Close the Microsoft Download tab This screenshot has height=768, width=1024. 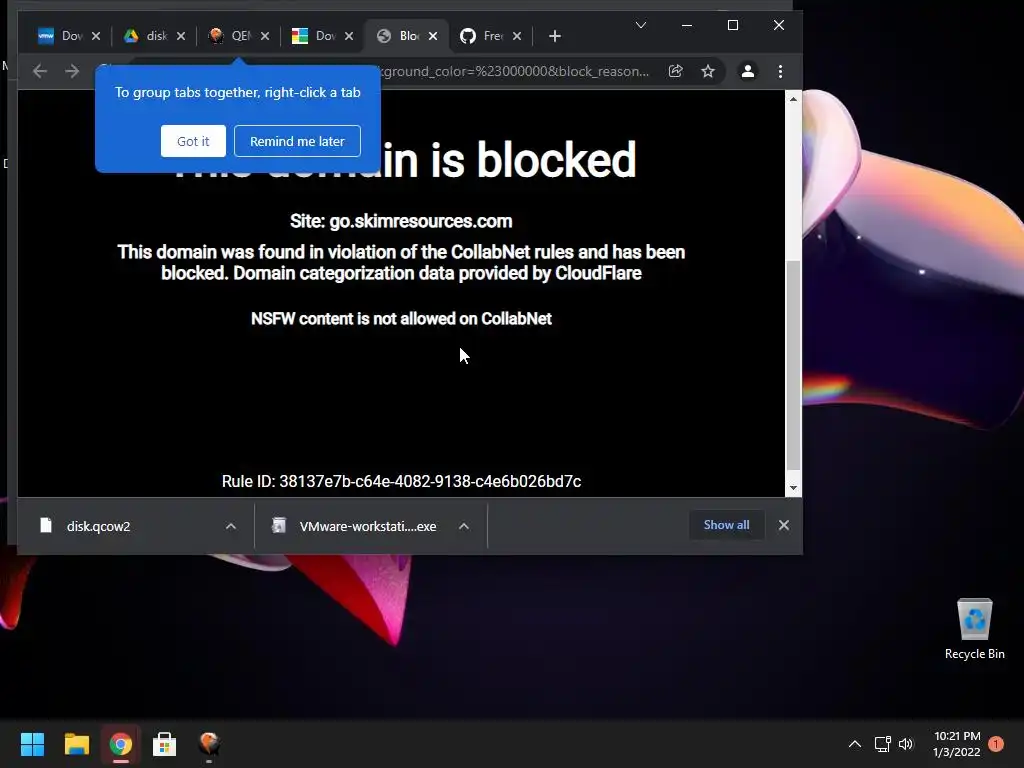[349, 36]
